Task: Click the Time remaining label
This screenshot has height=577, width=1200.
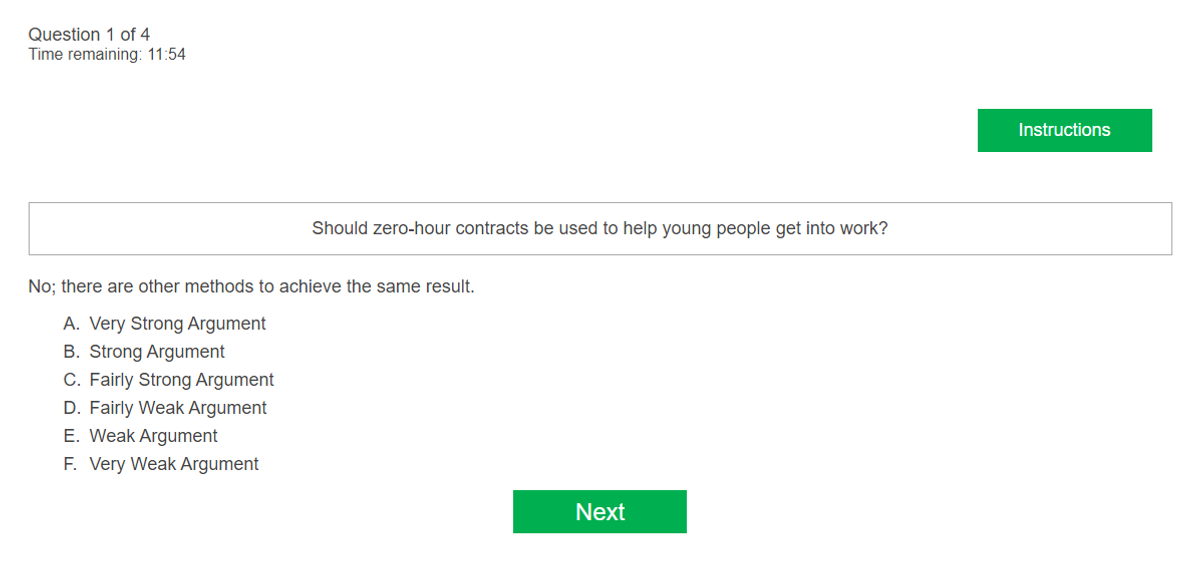Action: (84, 55)
